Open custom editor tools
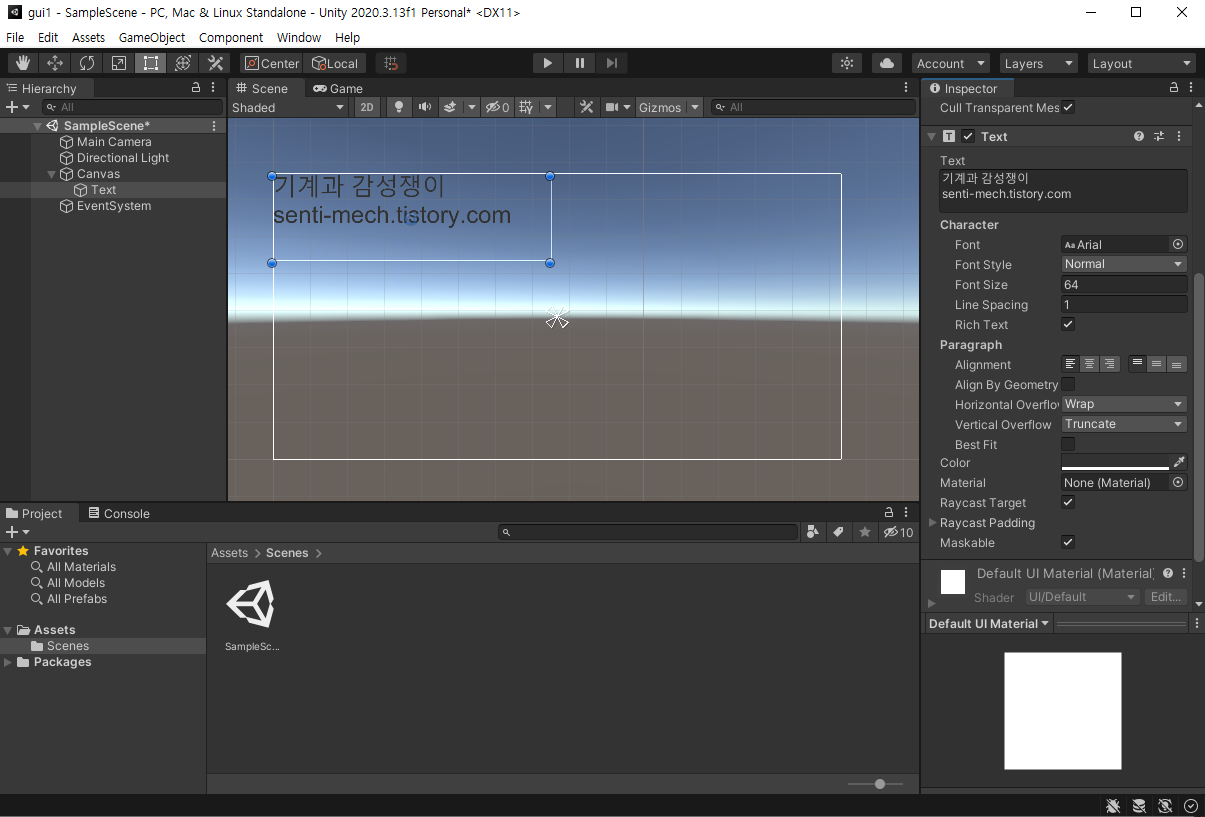Screen dimensions: 1205x817 (x=215, y=63)
